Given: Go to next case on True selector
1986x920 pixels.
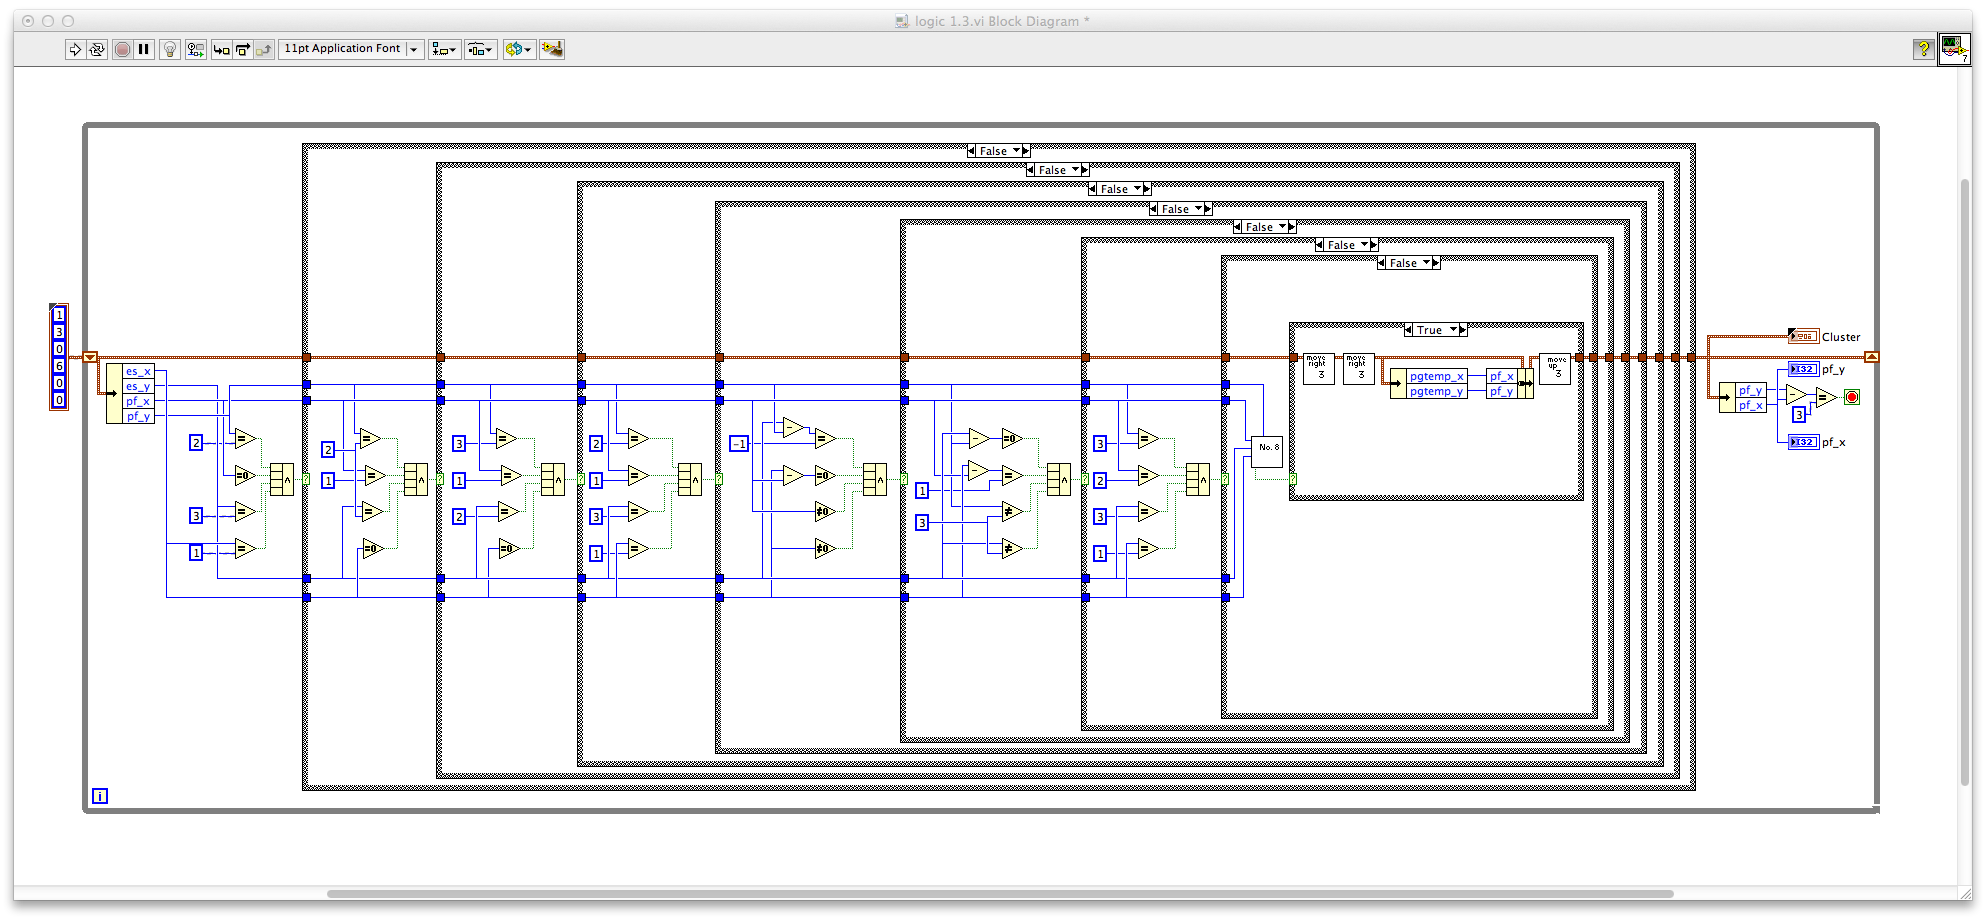Looking at the screenshot, I should click(x=1463, y=330).
